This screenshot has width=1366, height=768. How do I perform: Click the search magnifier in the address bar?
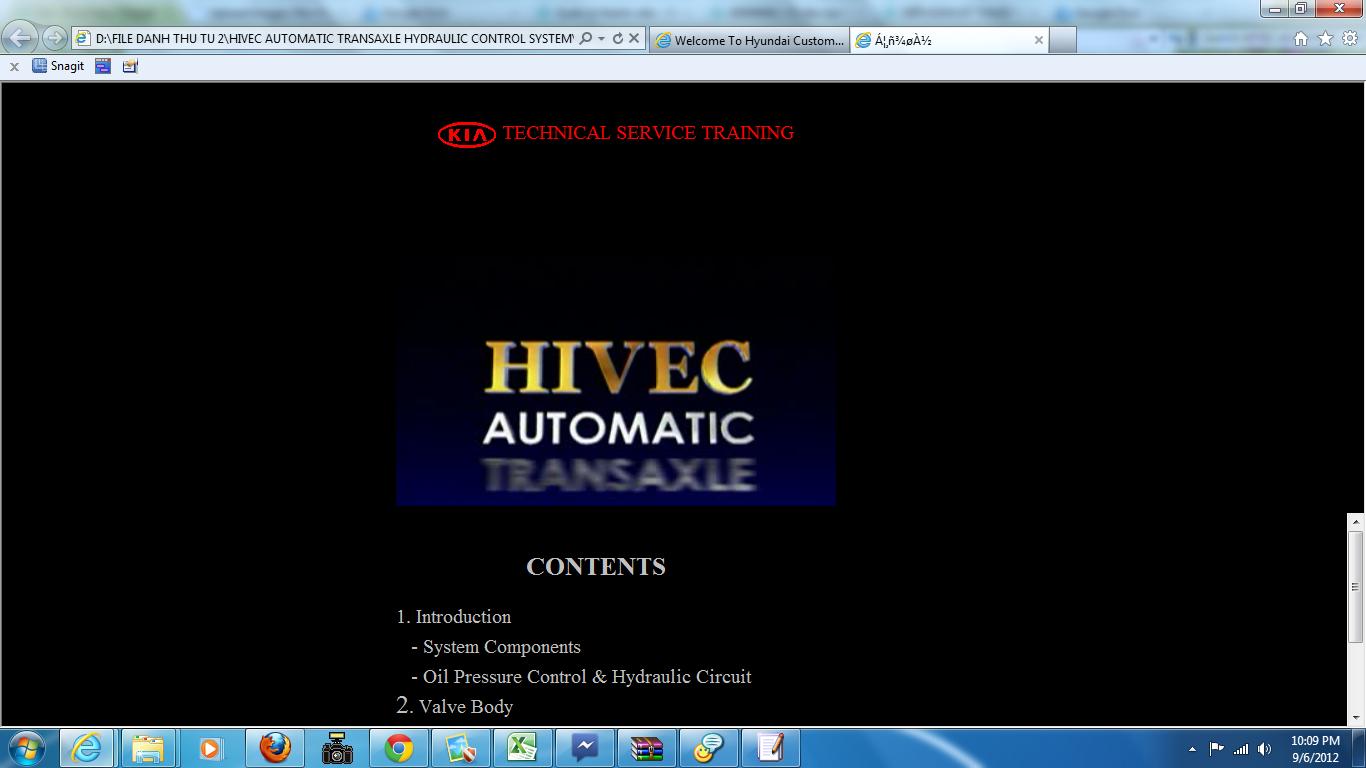pos(586,39)
